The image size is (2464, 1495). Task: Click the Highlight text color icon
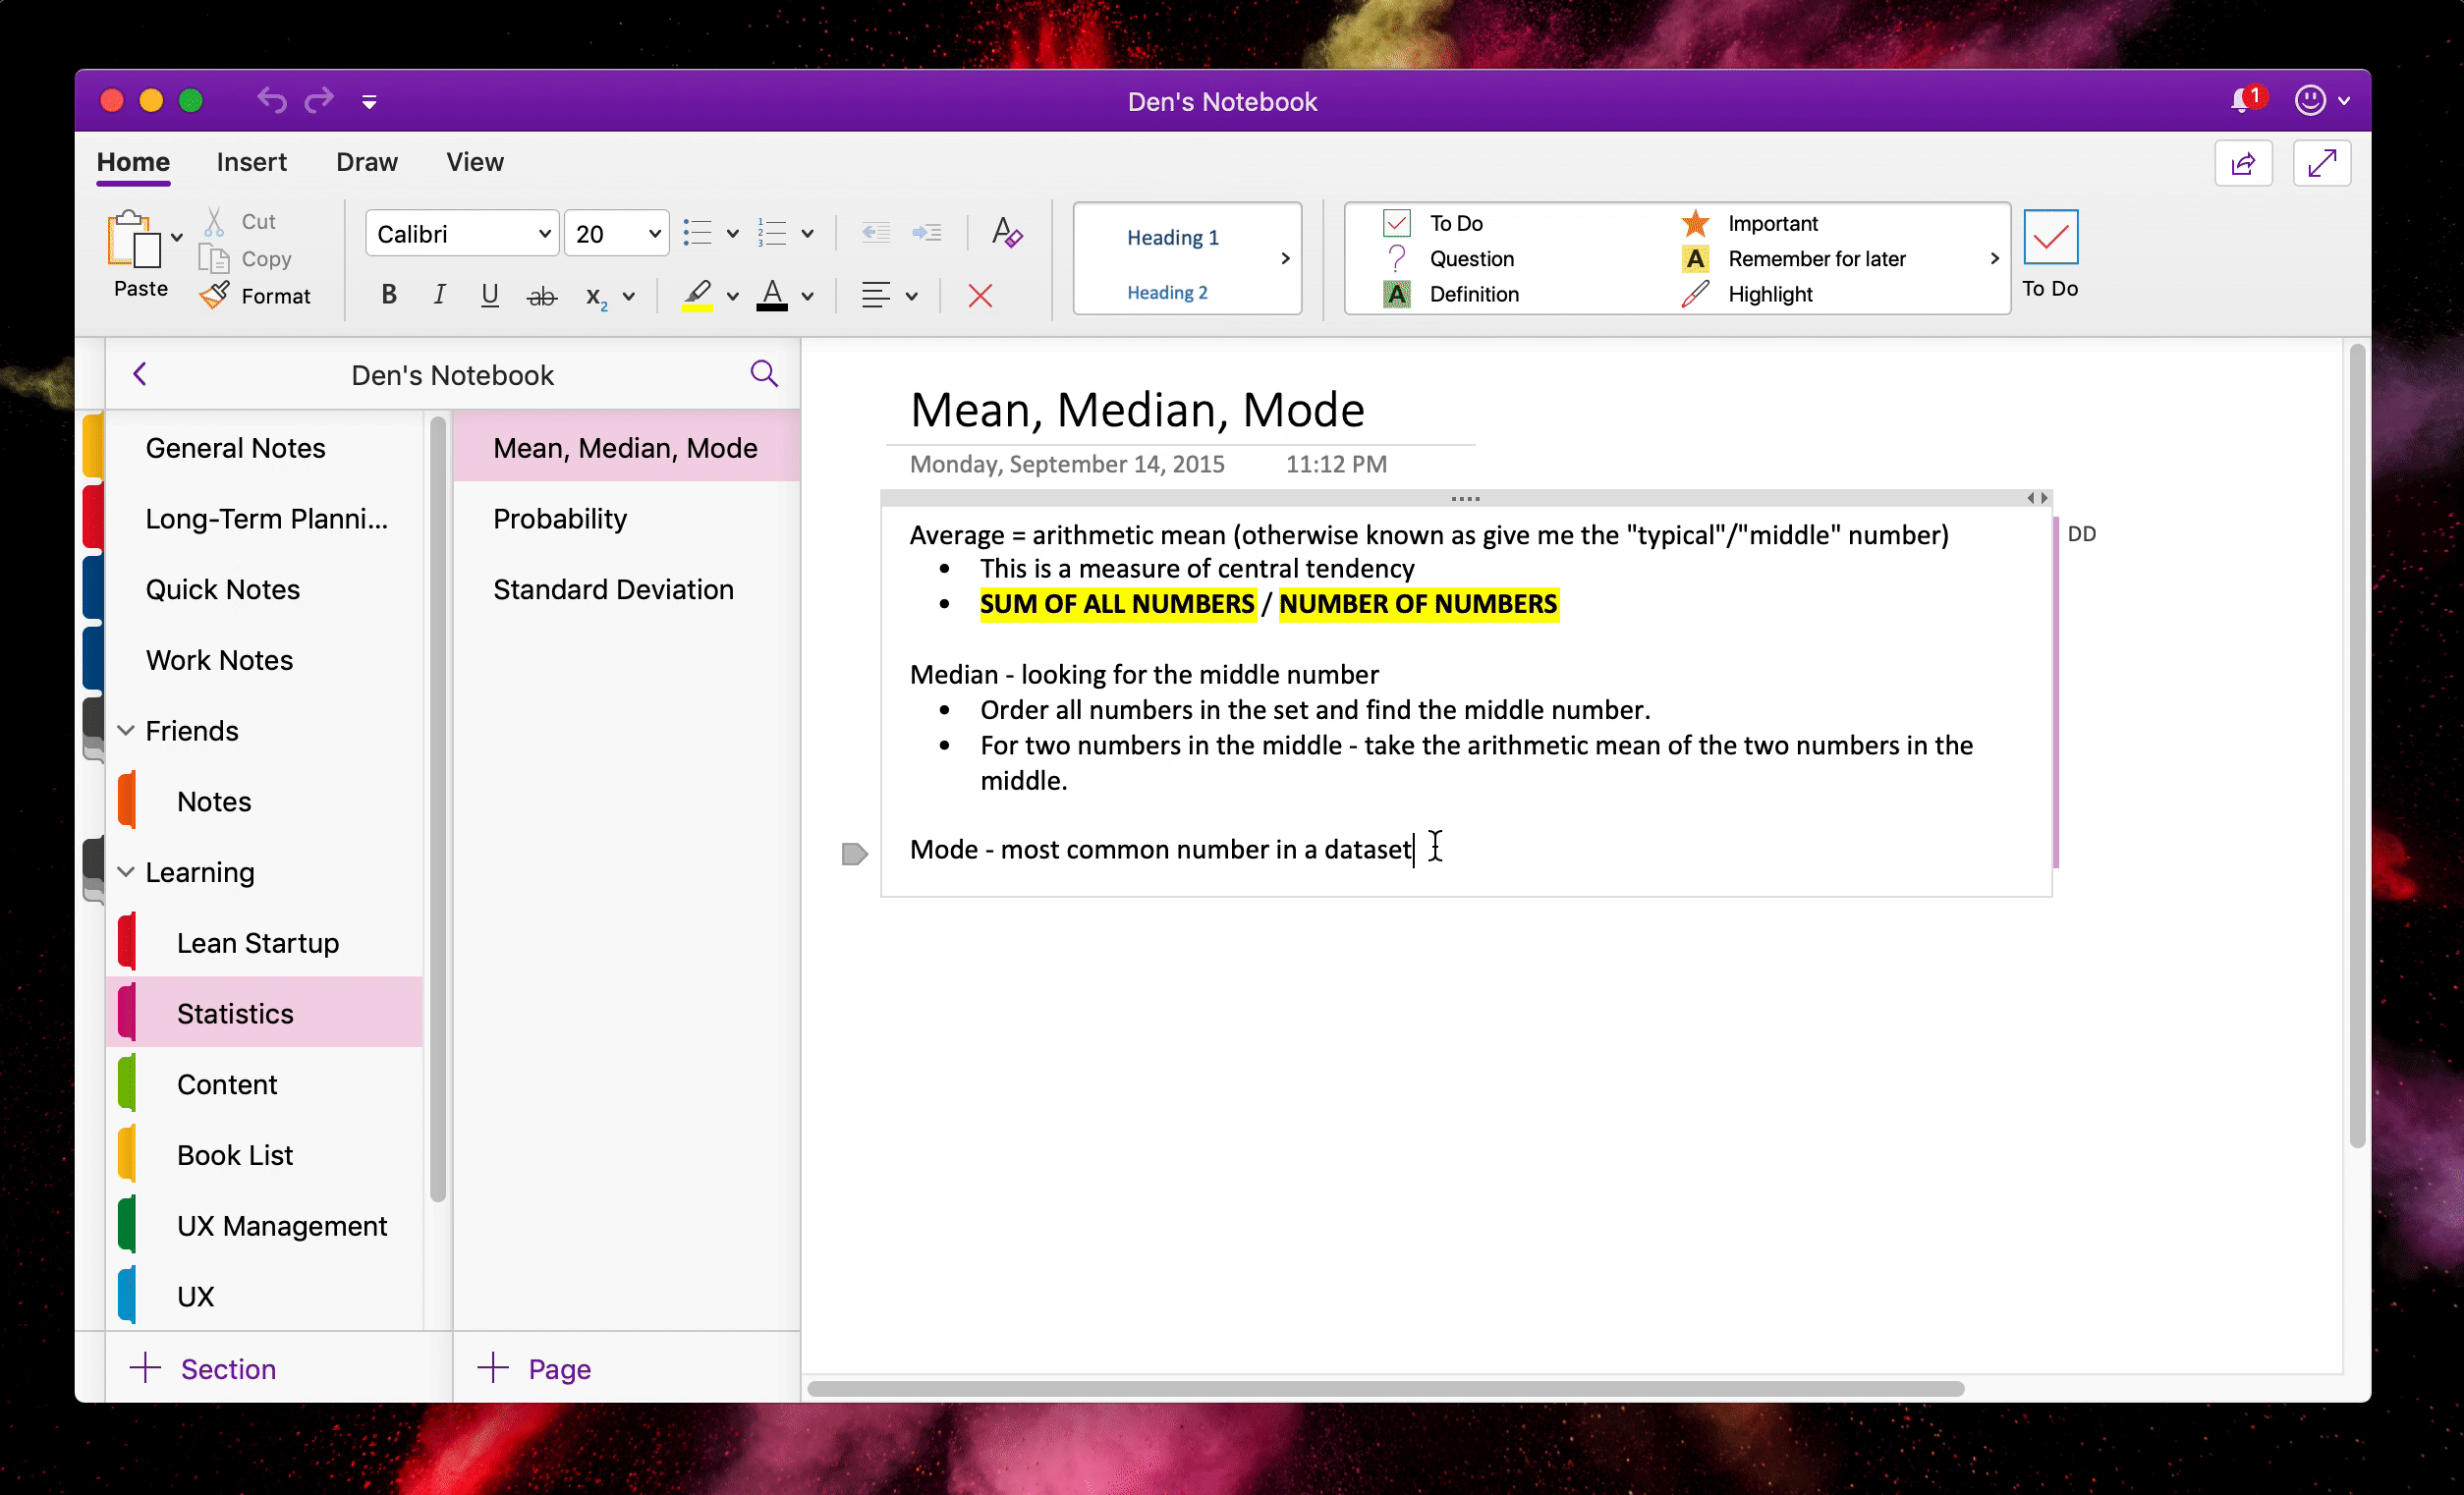click(697, 294)
